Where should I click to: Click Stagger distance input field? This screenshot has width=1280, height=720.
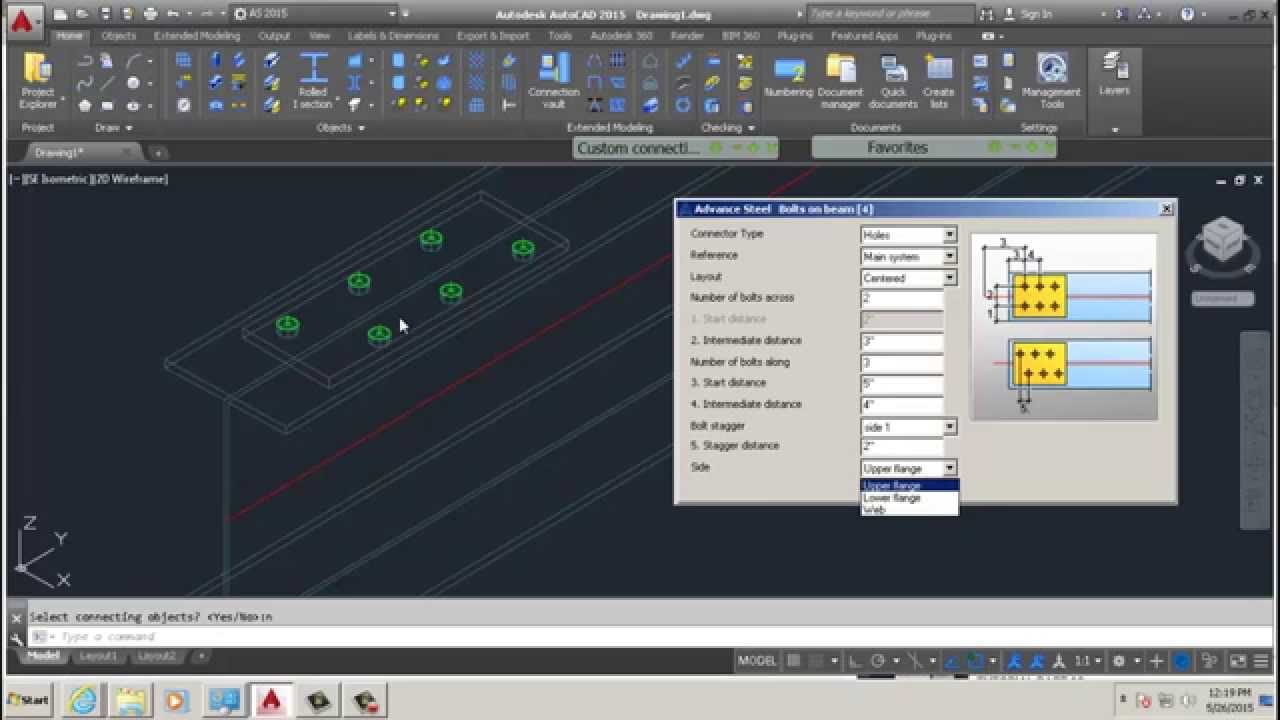click(x=901, y=447)
